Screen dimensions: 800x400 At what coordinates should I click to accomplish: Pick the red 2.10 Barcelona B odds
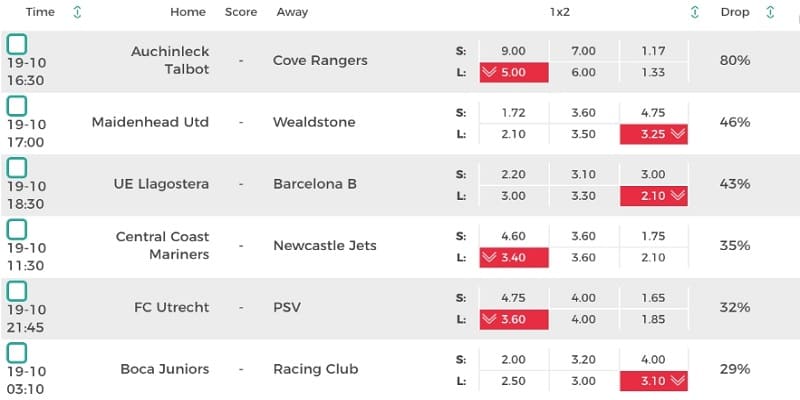(654, 196)
